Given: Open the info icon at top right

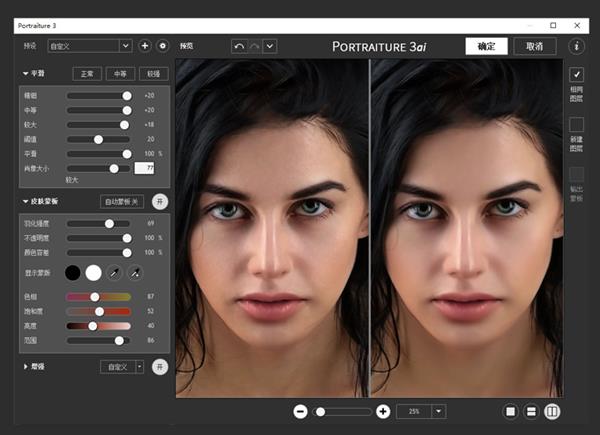Looking at the screenshot, I should [577, 46].
